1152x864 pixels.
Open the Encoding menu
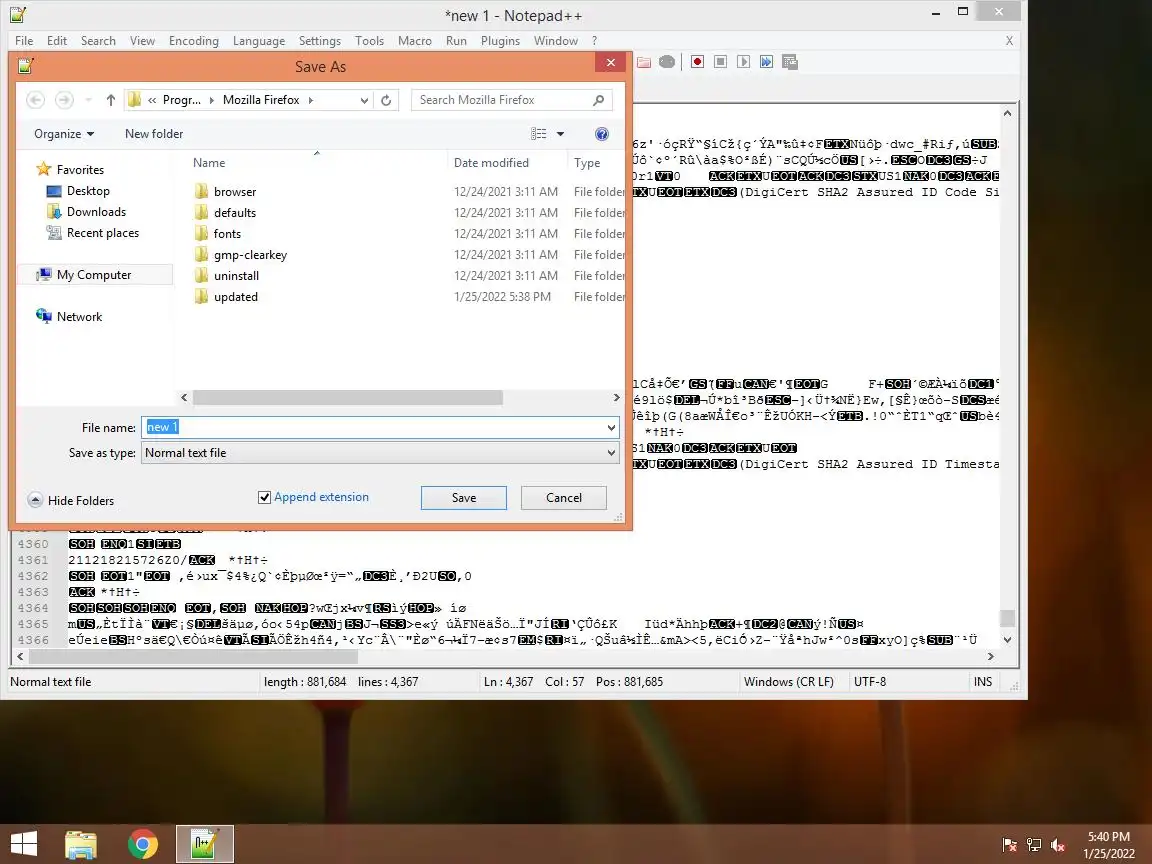tap(194, 41)
